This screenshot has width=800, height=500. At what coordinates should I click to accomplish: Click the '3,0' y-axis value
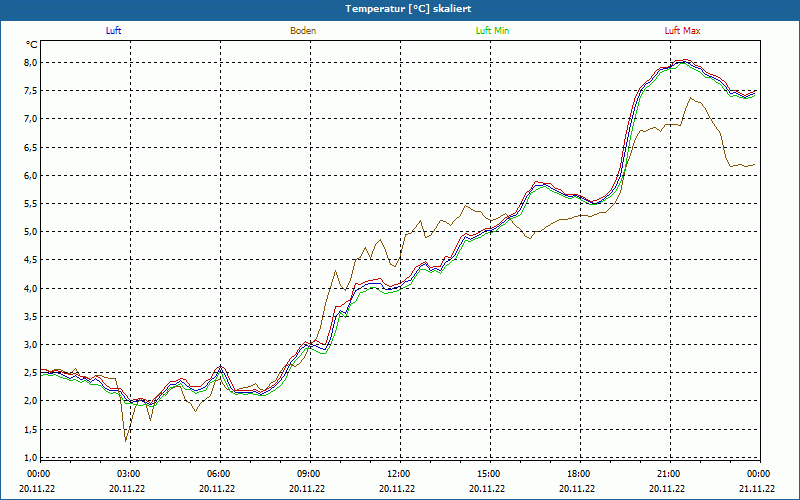(x=32, y=344)
